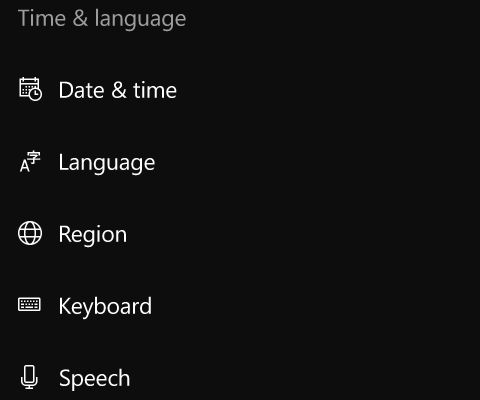480x400 pixels.
Task: Choose the 'Language' text label
Action: click(x=107, y=163)
